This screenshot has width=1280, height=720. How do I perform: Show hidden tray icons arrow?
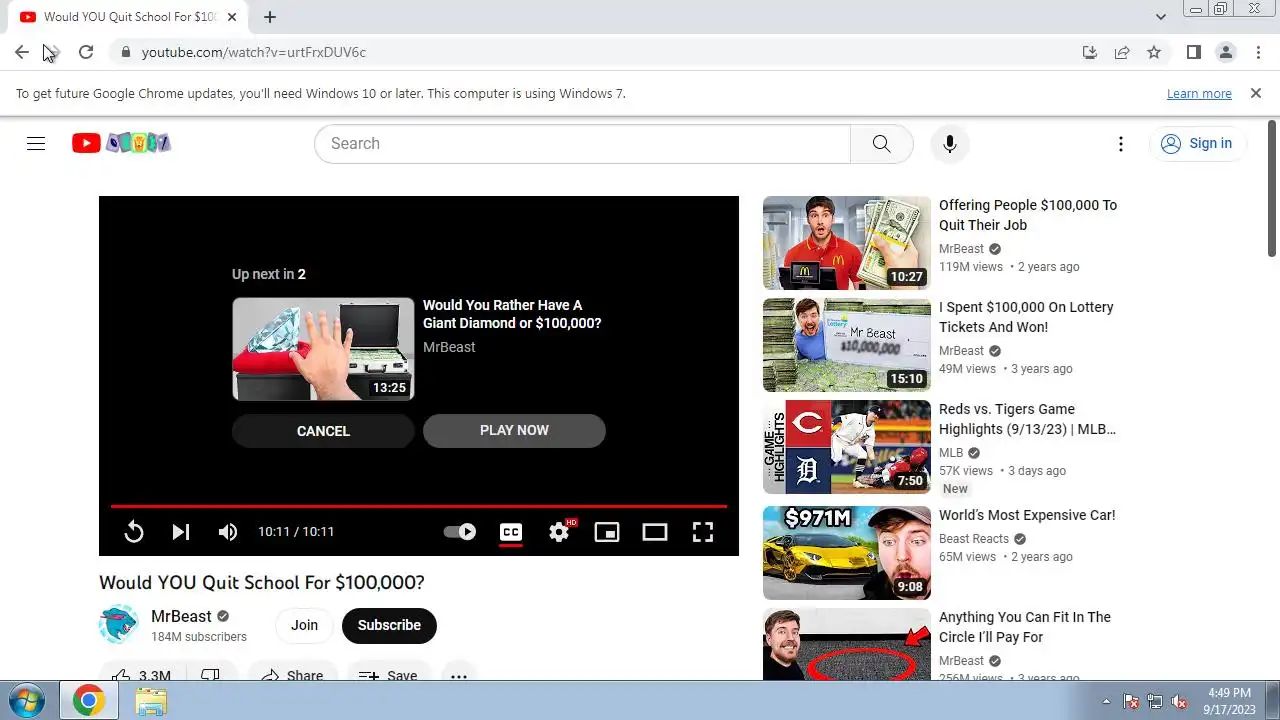(x=1106, y=701)
